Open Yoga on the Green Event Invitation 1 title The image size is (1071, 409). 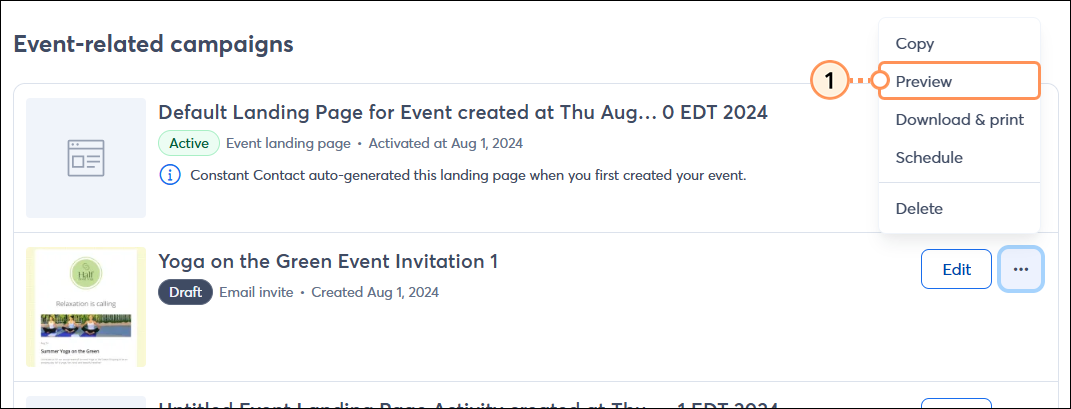328,261
